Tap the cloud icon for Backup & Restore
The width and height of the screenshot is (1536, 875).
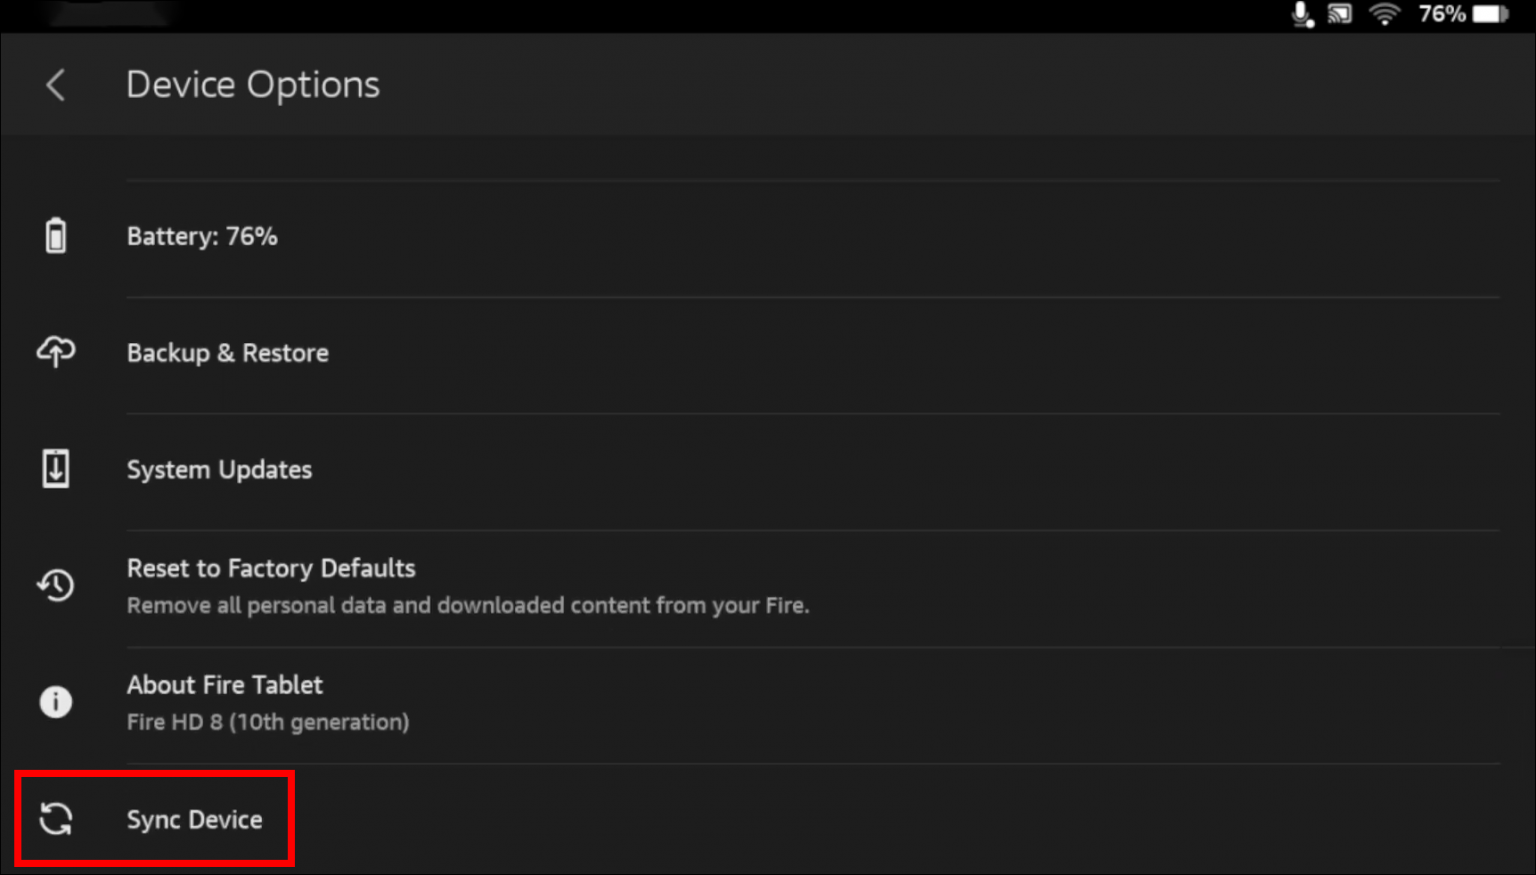[55, 352]
